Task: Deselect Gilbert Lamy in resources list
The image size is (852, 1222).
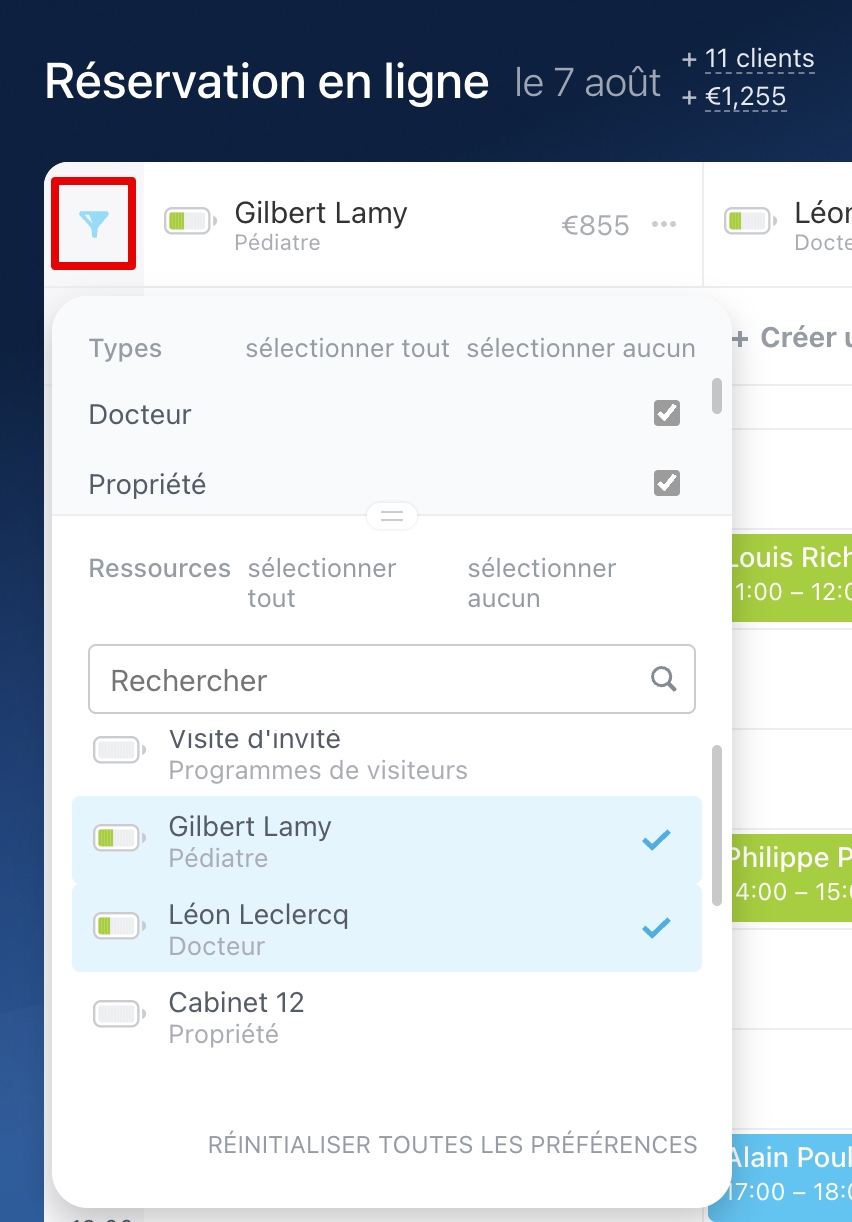Action: coord(386,841)
